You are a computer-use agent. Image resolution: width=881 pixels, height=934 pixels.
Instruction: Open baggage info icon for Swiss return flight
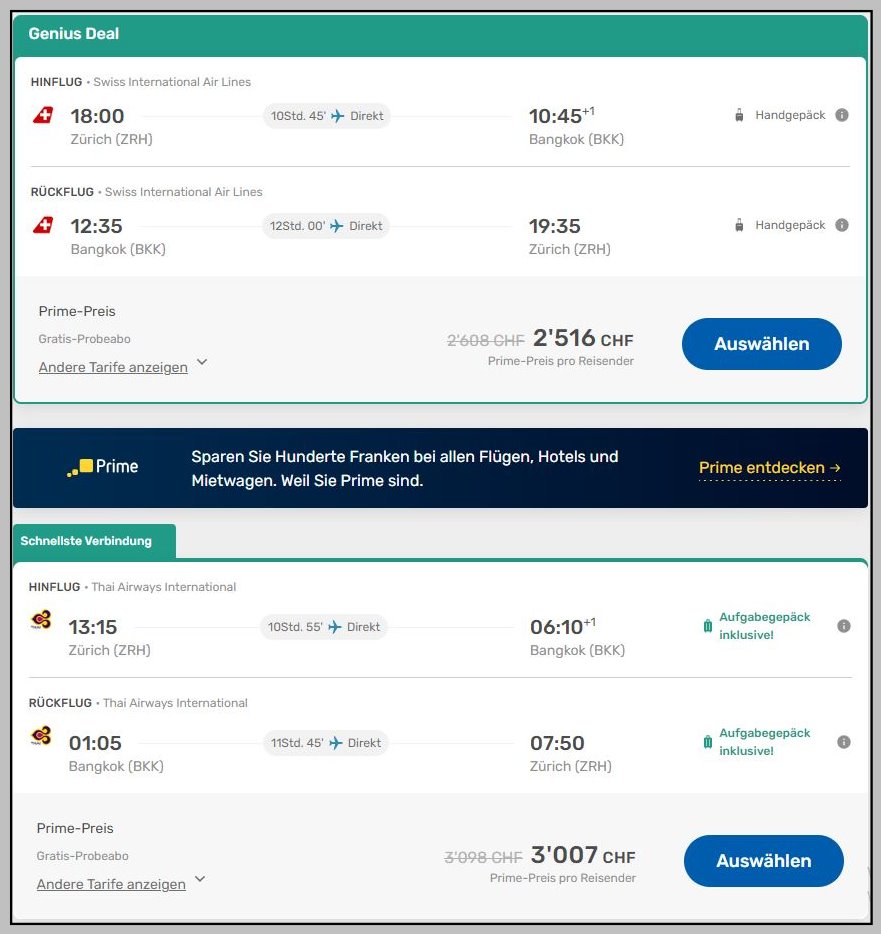[x=842, y=225]
